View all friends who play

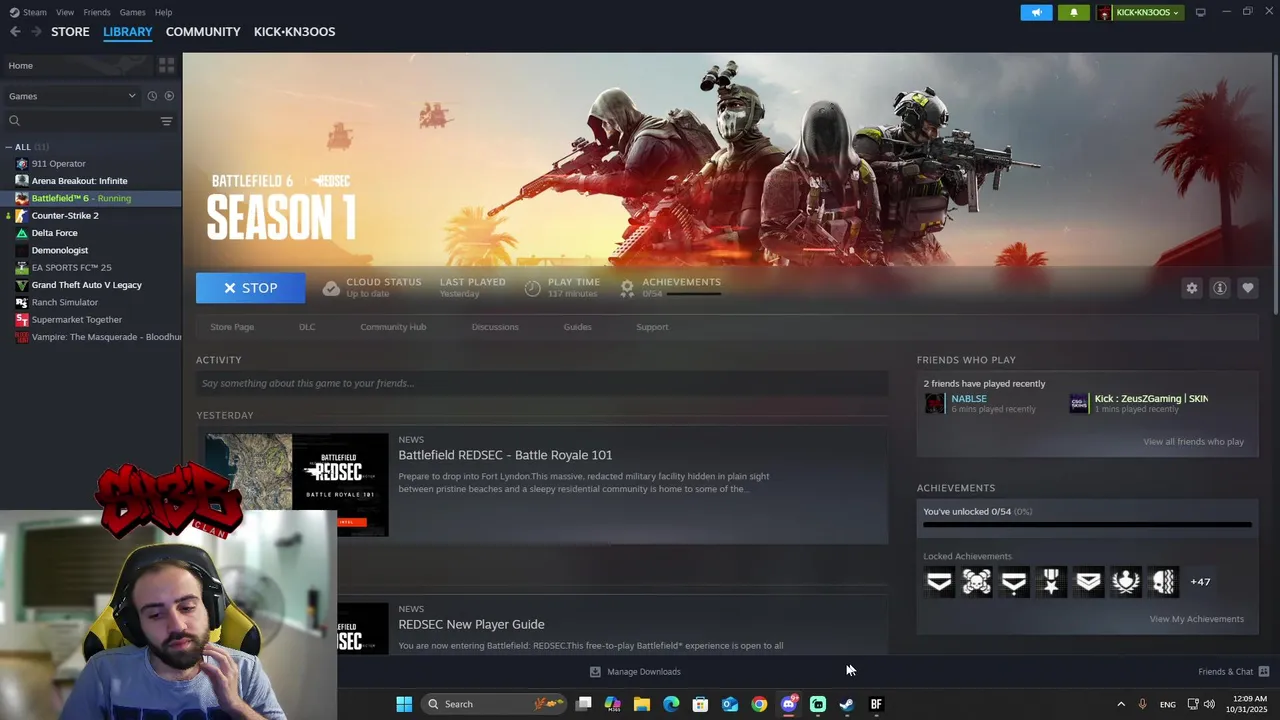point(1193,442)
